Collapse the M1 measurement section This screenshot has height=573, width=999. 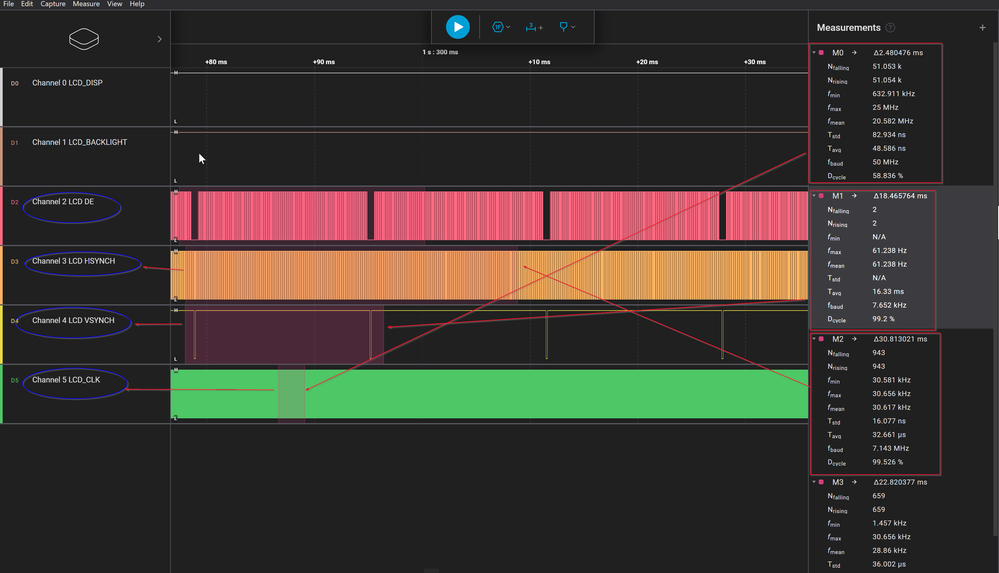pyautogui.click(x=814, y=196)
